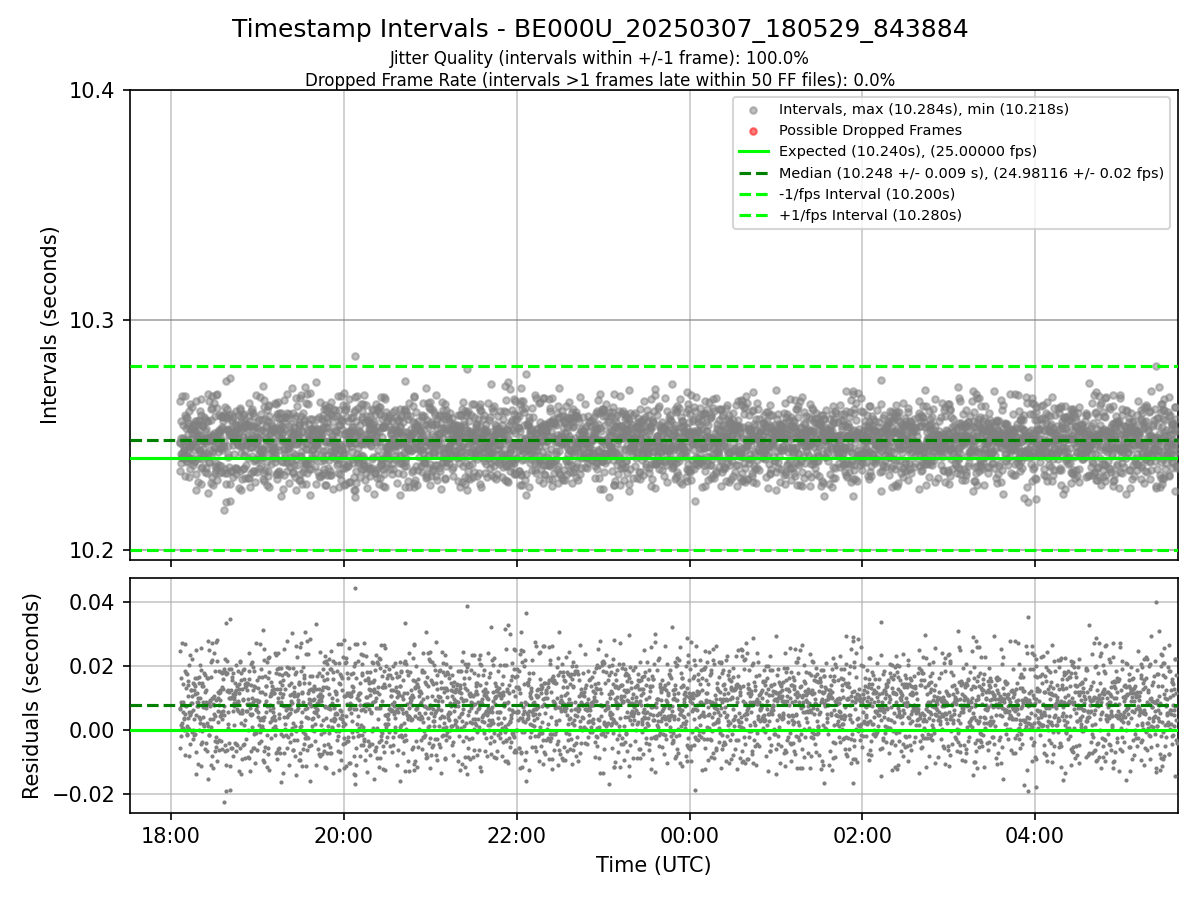Select legend entry 'Possible Dropped Frames'

click(870, 130)
